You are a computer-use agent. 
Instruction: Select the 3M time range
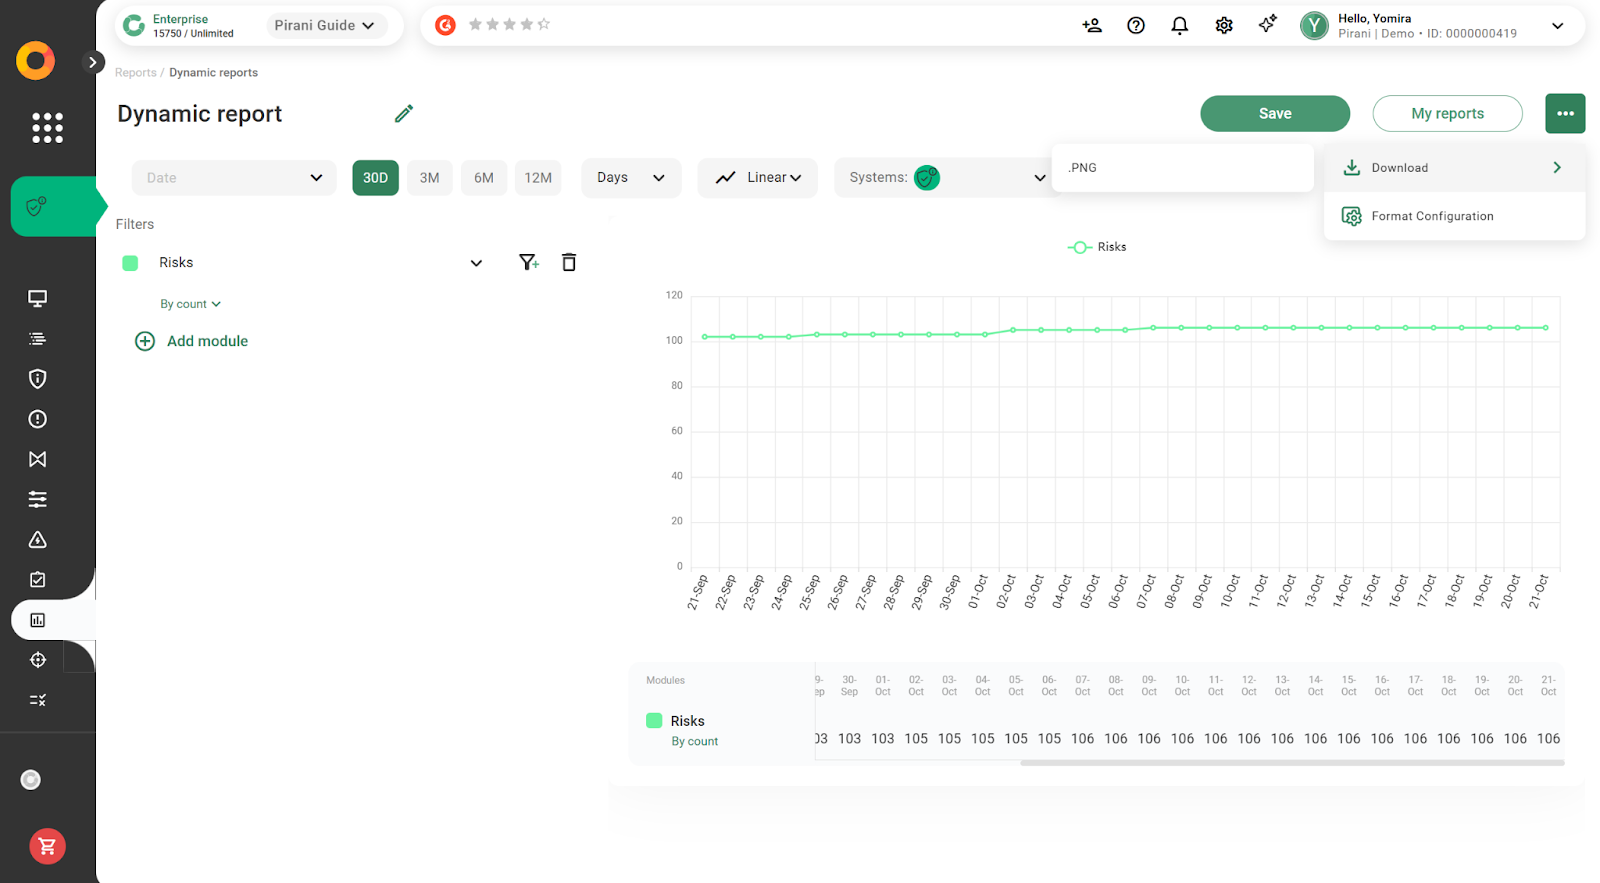click(429, 178)
